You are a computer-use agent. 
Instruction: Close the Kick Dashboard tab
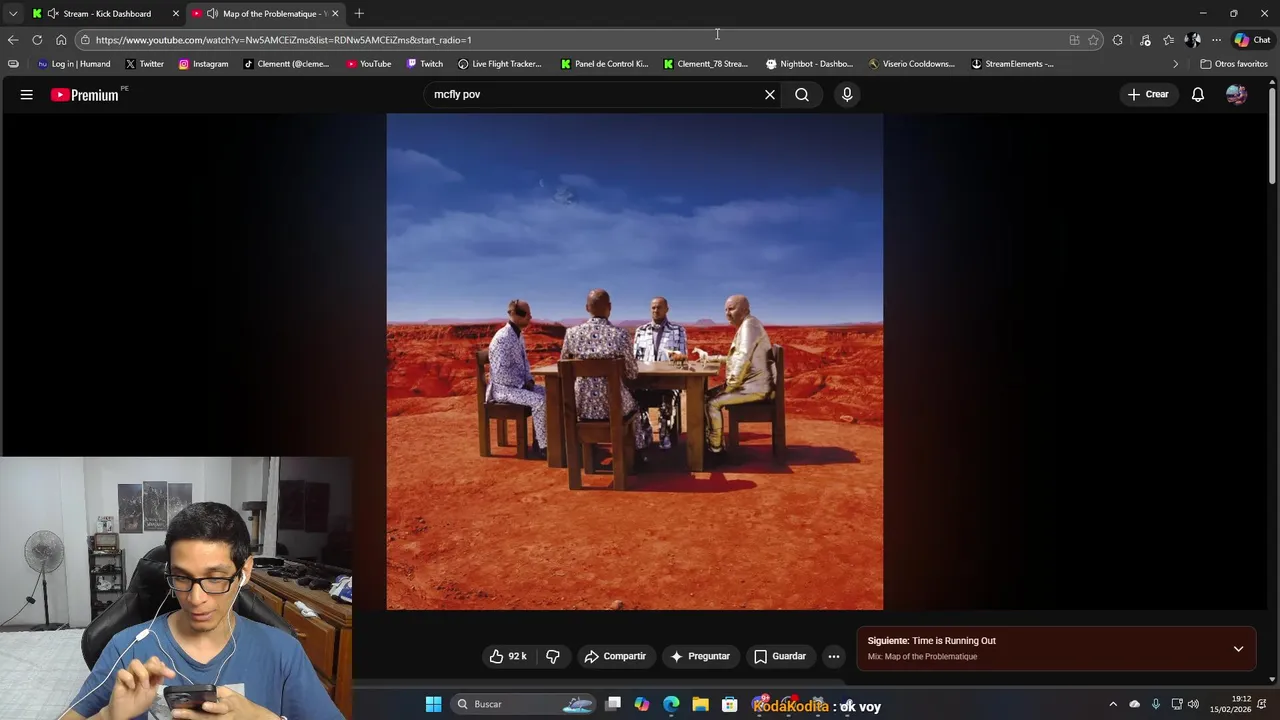click(175, 13)
